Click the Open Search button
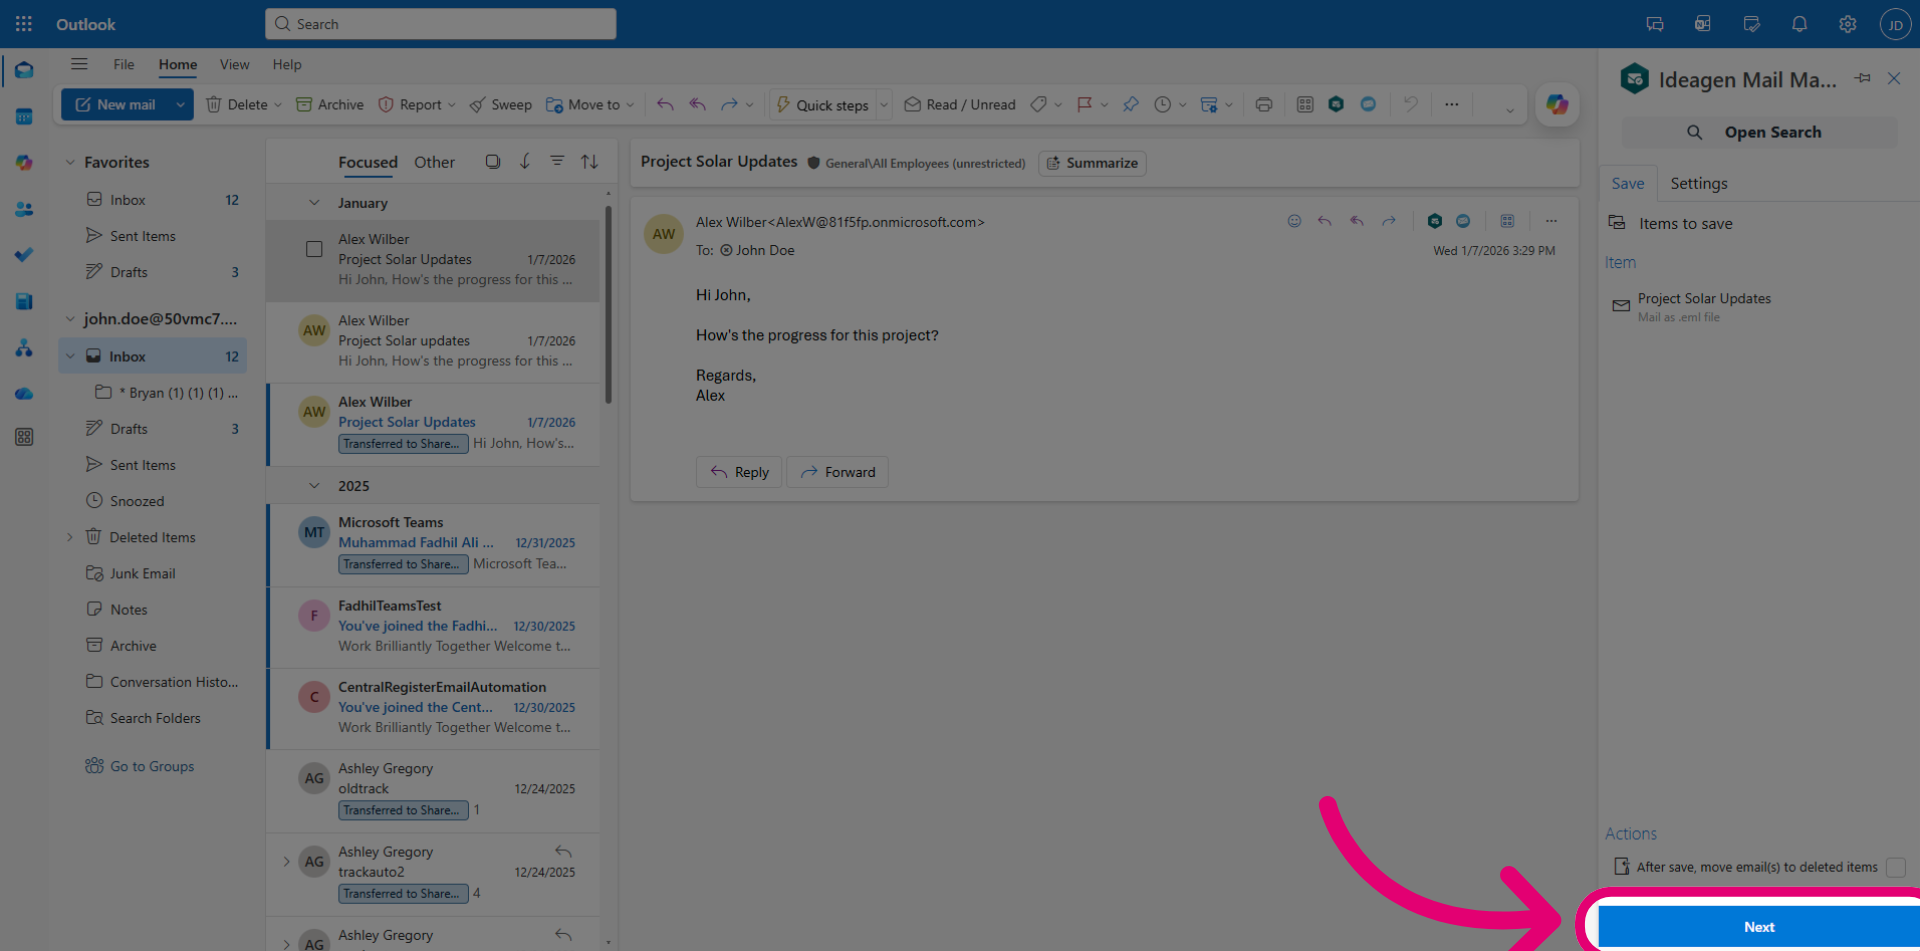 (x=1759, y=132)
